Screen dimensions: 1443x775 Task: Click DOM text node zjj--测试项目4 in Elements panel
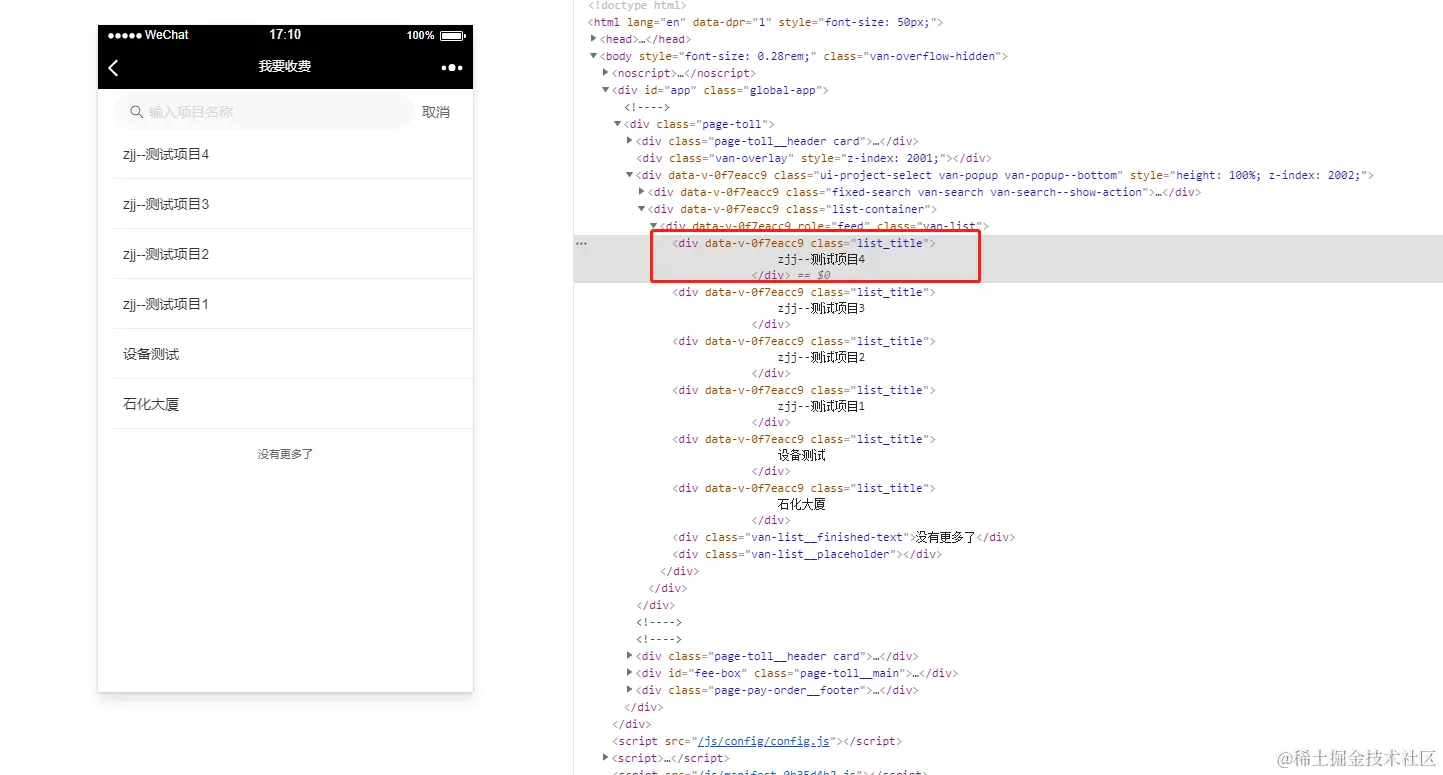pos(821,259)
